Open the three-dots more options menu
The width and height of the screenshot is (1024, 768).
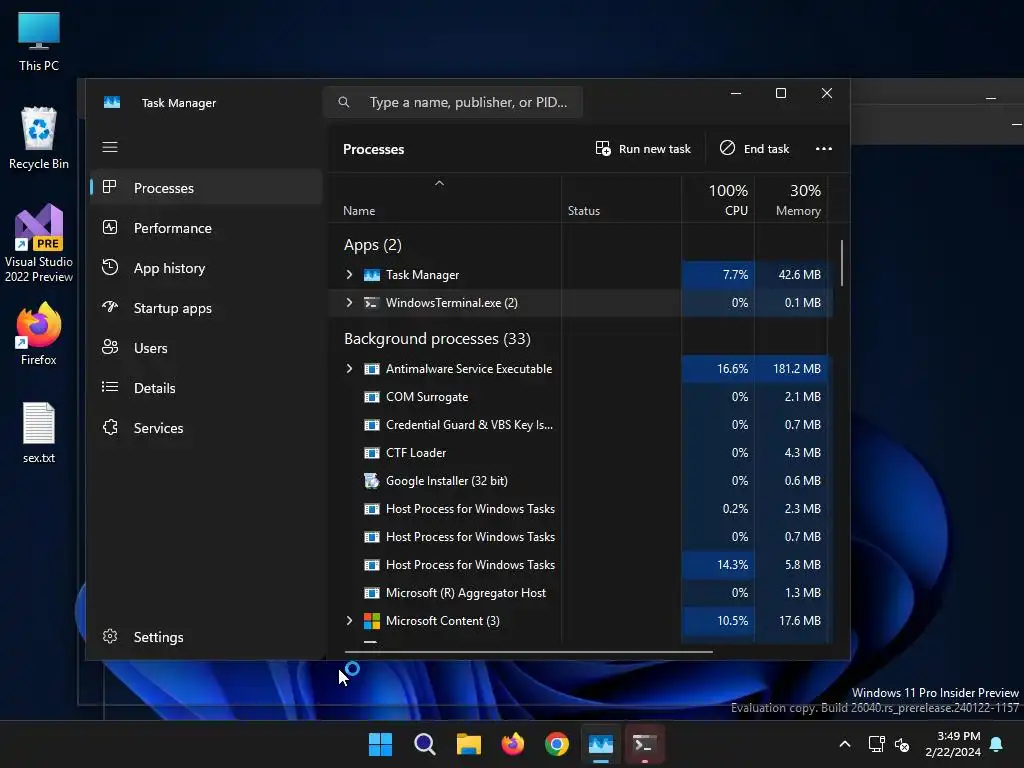click(x=824, y=149)
